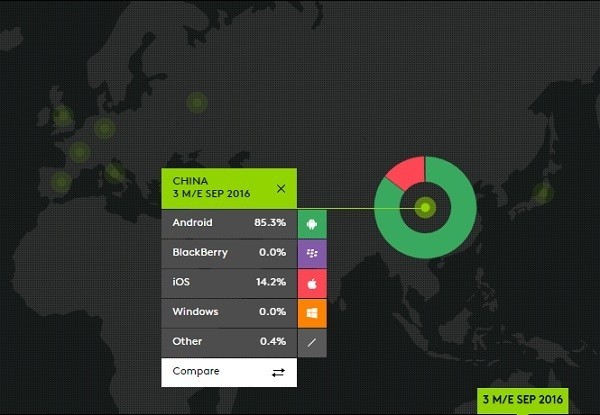Select the iOS 14.2% row
Screen dimensions: 600x415
click(x=228, y=282)
